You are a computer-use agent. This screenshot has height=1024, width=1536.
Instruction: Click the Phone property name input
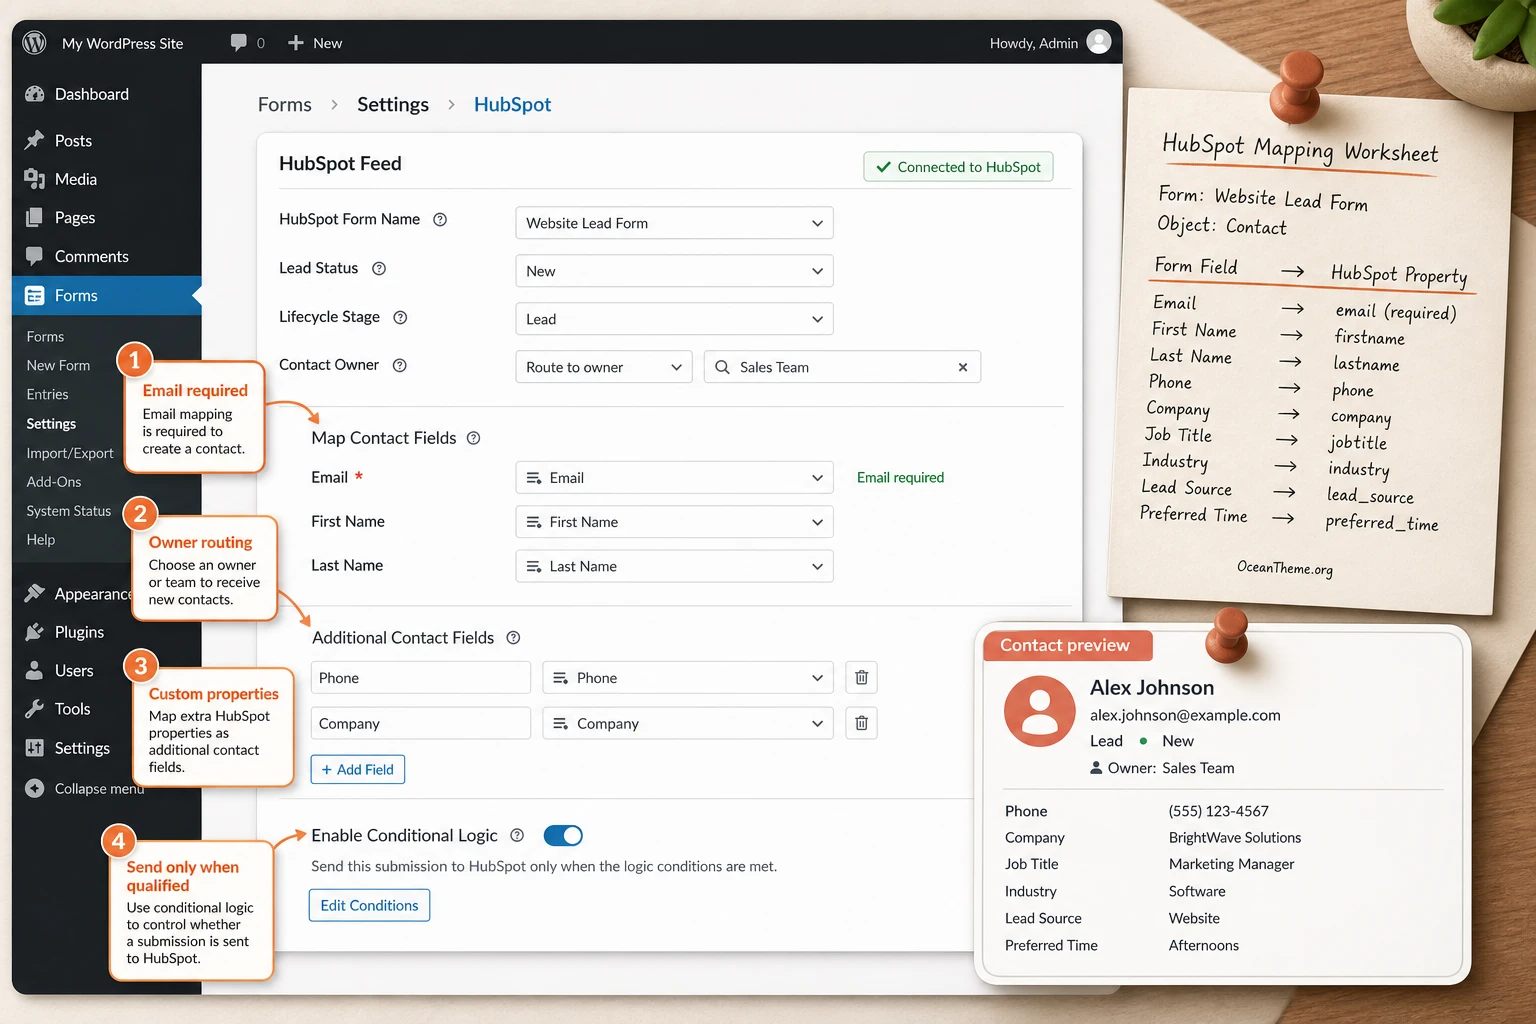(421, 678)
